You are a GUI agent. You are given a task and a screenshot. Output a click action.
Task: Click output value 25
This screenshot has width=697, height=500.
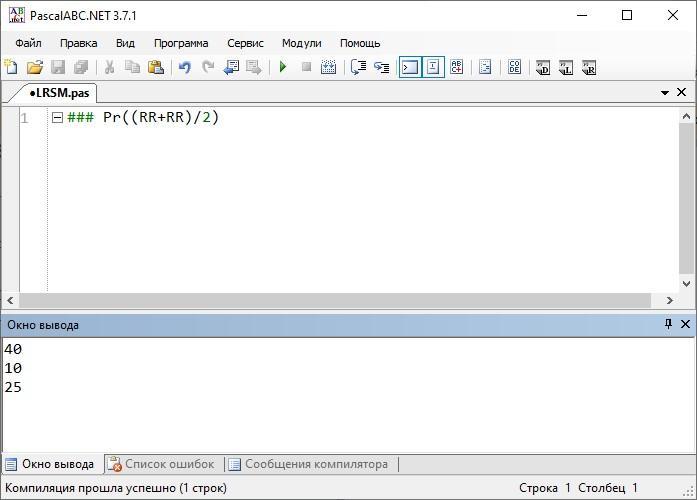(13, 388)
